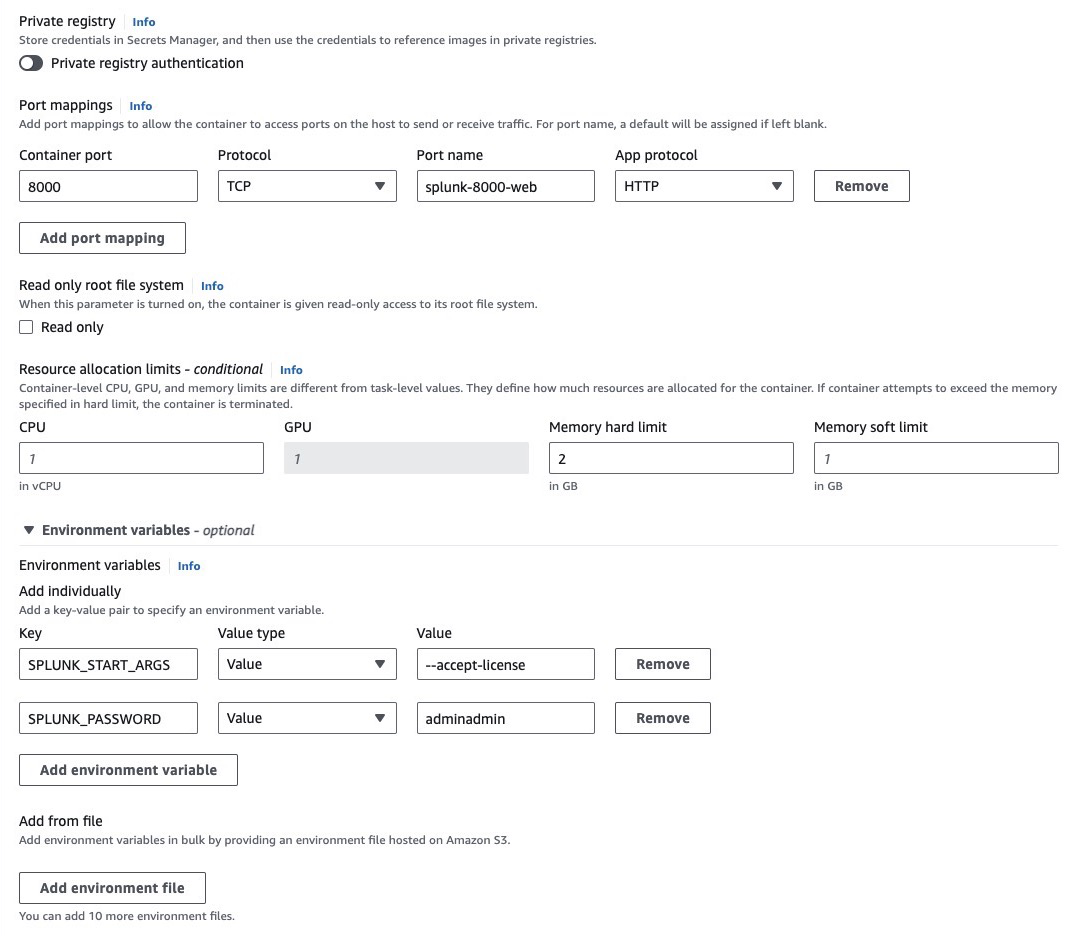Open Value type dropdown for SPLUNK_START_ARGS
The height and width of the screenshot is (936, 1065).
click(306, 663)
